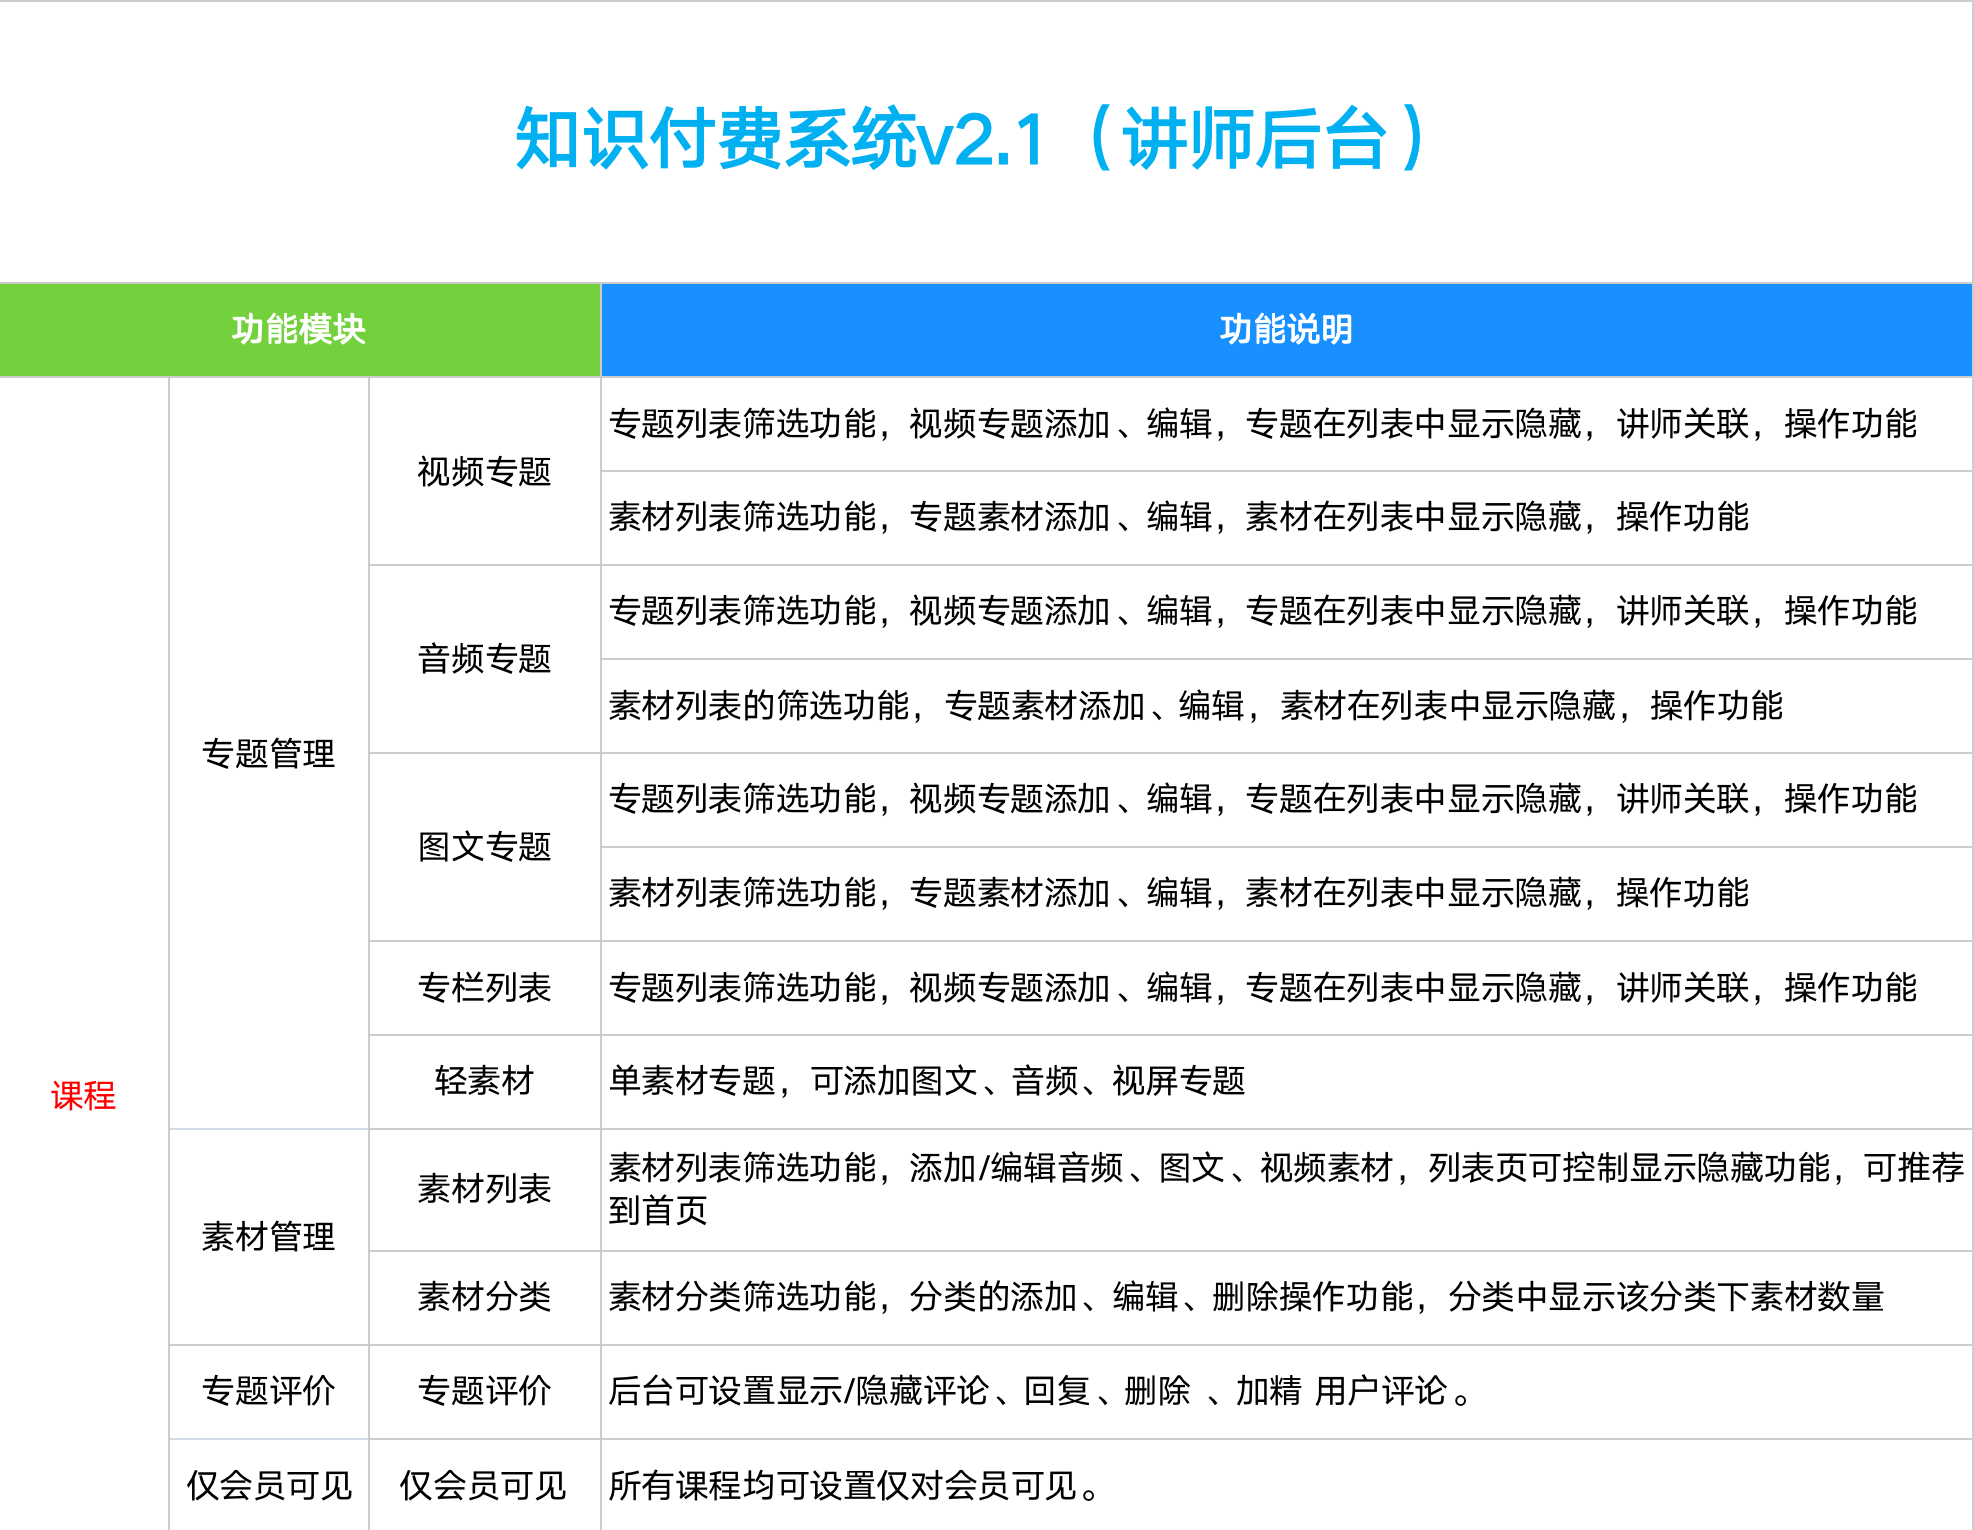Click description 单素材专题，可添加图文、音频、视屏专题
Screen dimensions: 1974x1530
coord(926,1081)
